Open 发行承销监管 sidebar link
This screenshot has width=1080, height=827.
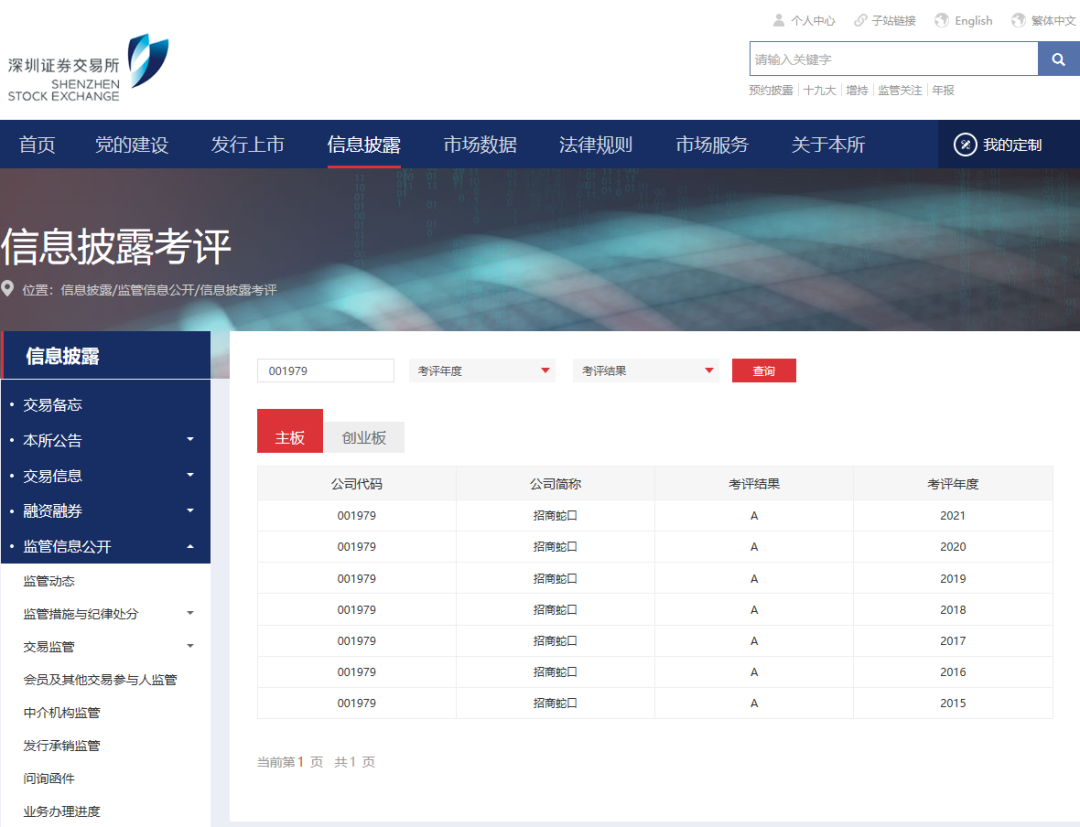(62, 746)
